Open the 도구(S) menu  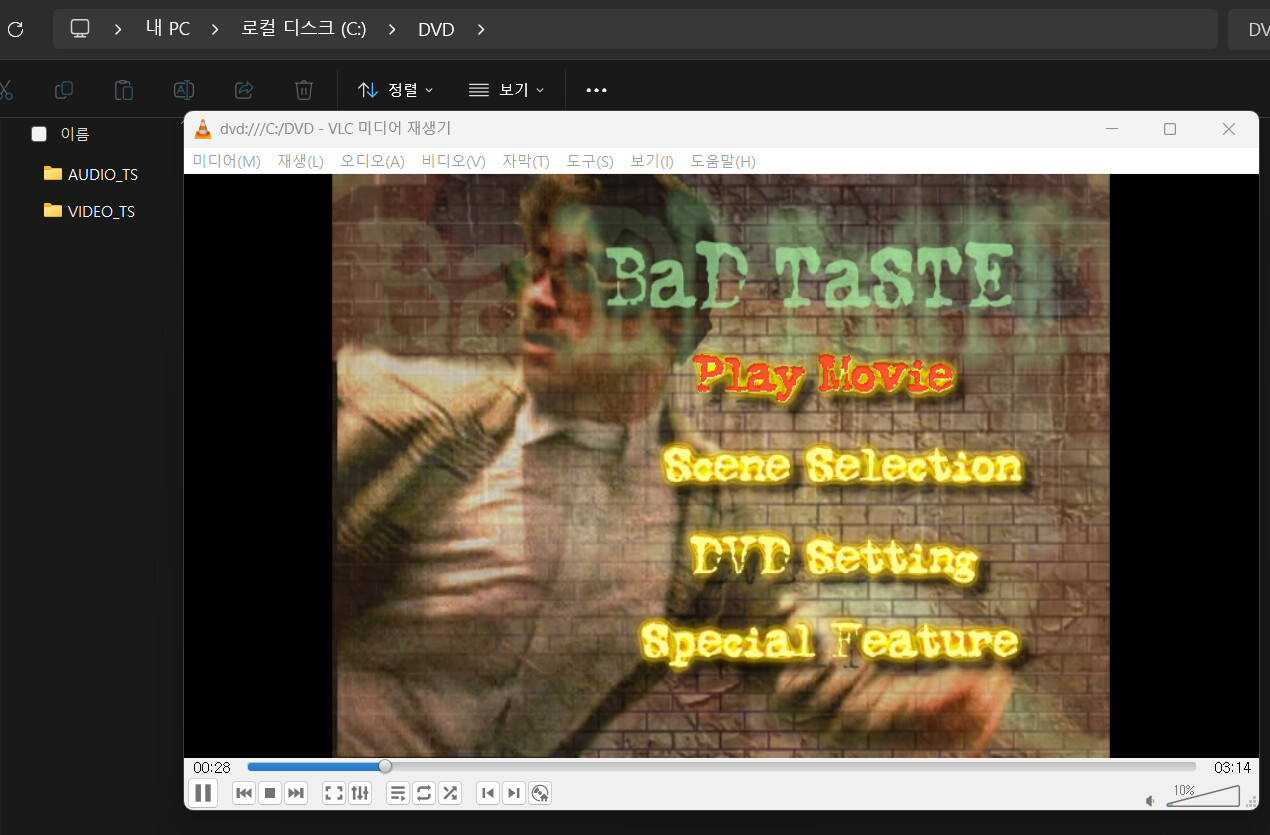click(590, 161)
